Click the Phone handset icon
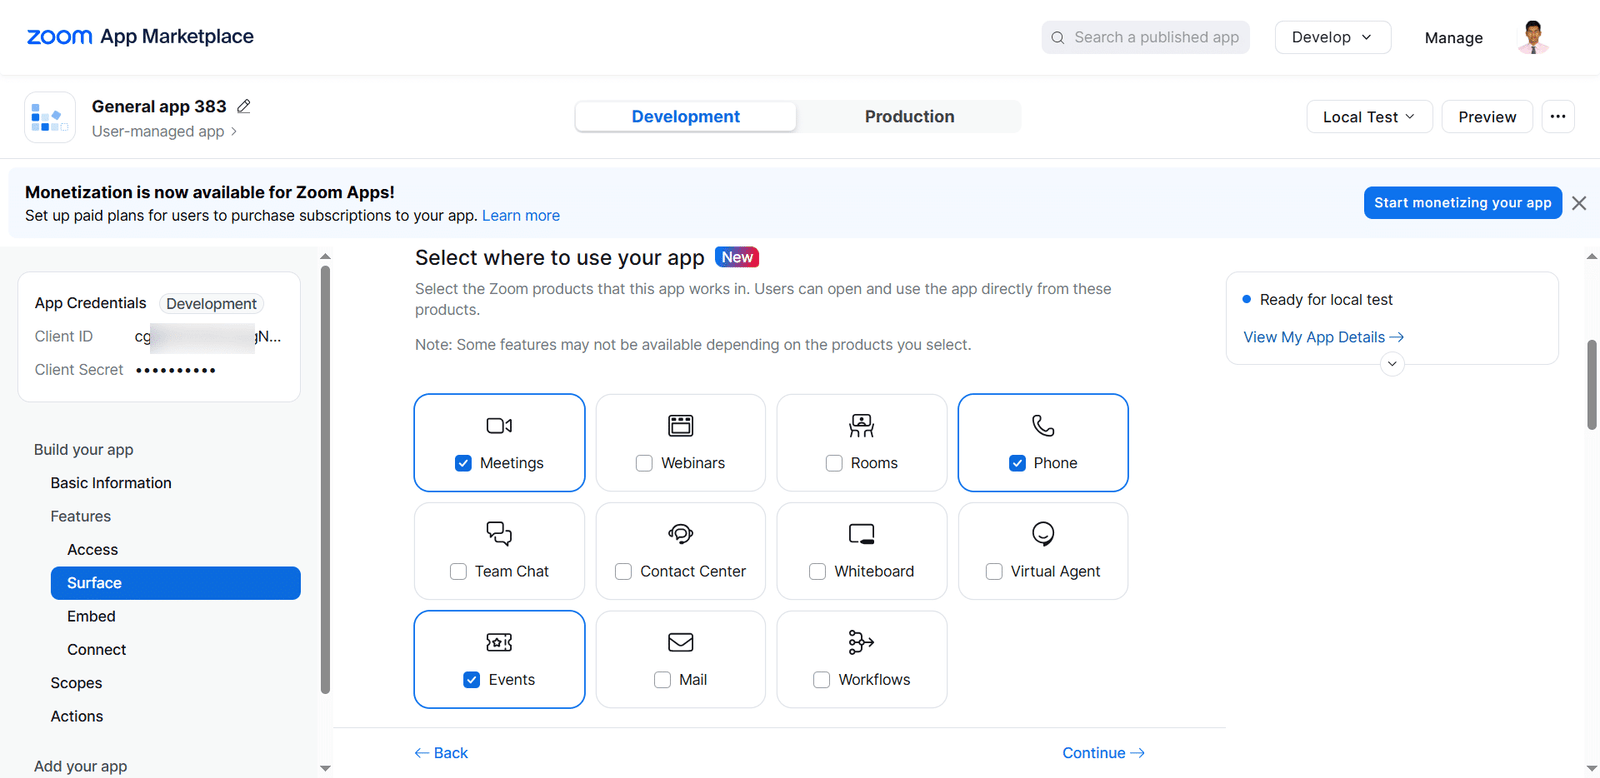Screen dimensions: 1600x778 [1043, 426]
